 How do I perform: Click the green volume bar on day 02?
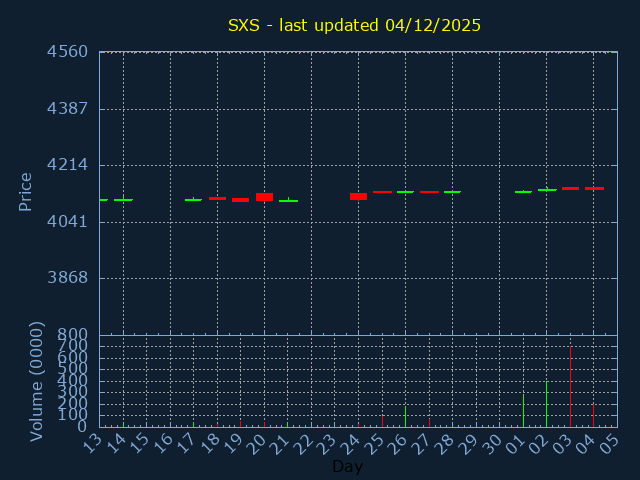pyautogui.click(x=546, y=404)
